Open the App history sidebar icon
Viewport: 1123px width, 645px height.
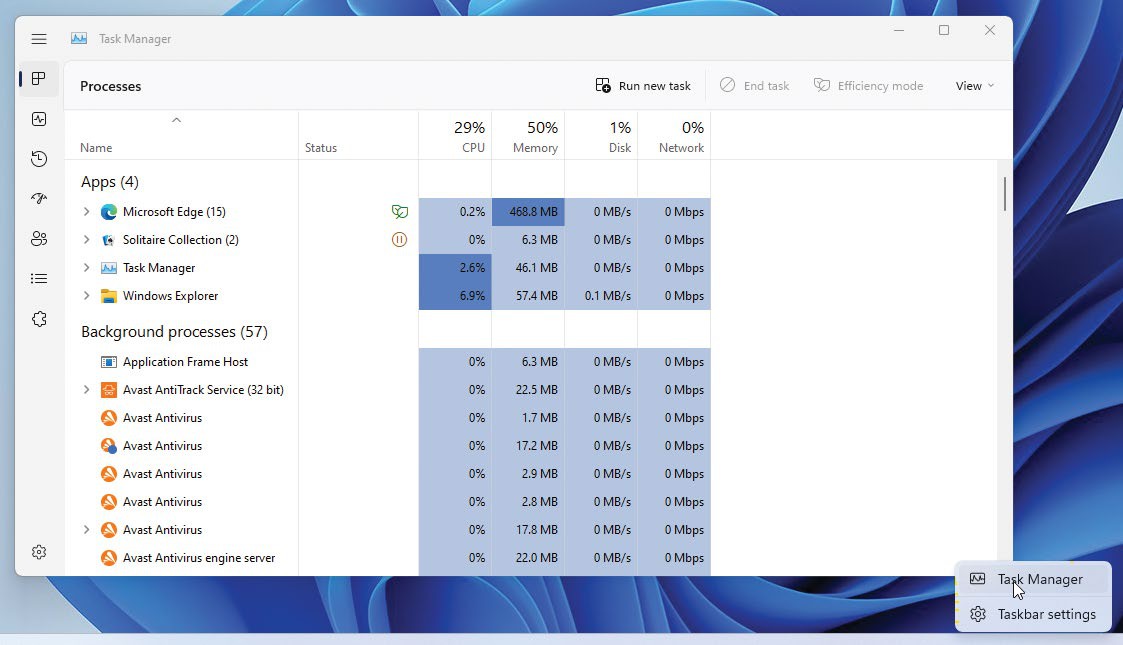click(39, 159)
